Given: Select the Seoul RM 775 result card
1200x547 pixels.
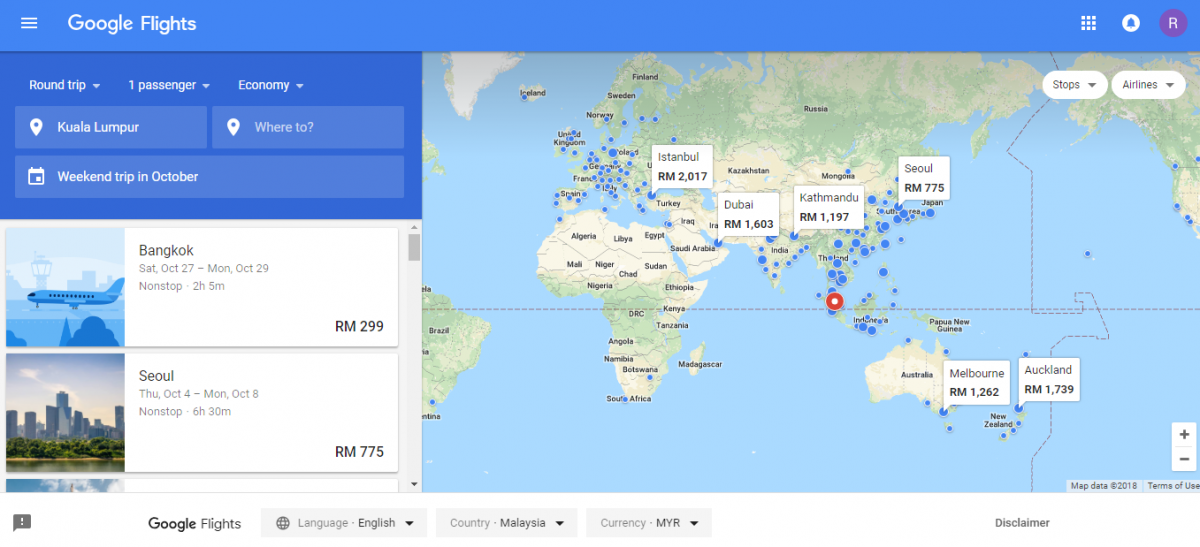Looking at the screenshot, I should 202,412.
